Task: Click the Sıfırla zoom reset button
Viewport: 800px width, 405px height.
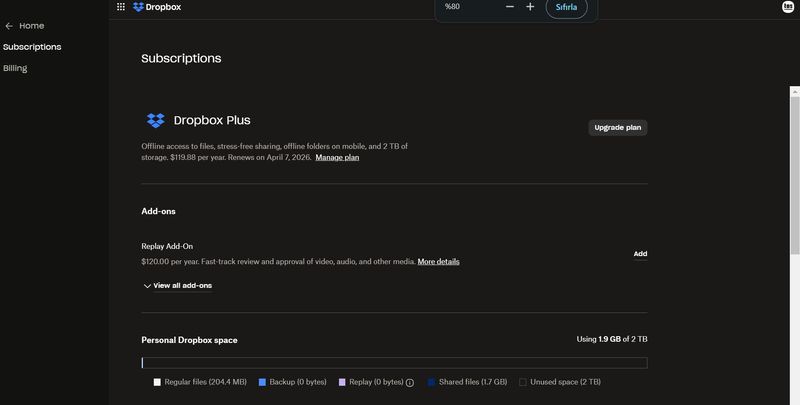Action: coord(566,7)
